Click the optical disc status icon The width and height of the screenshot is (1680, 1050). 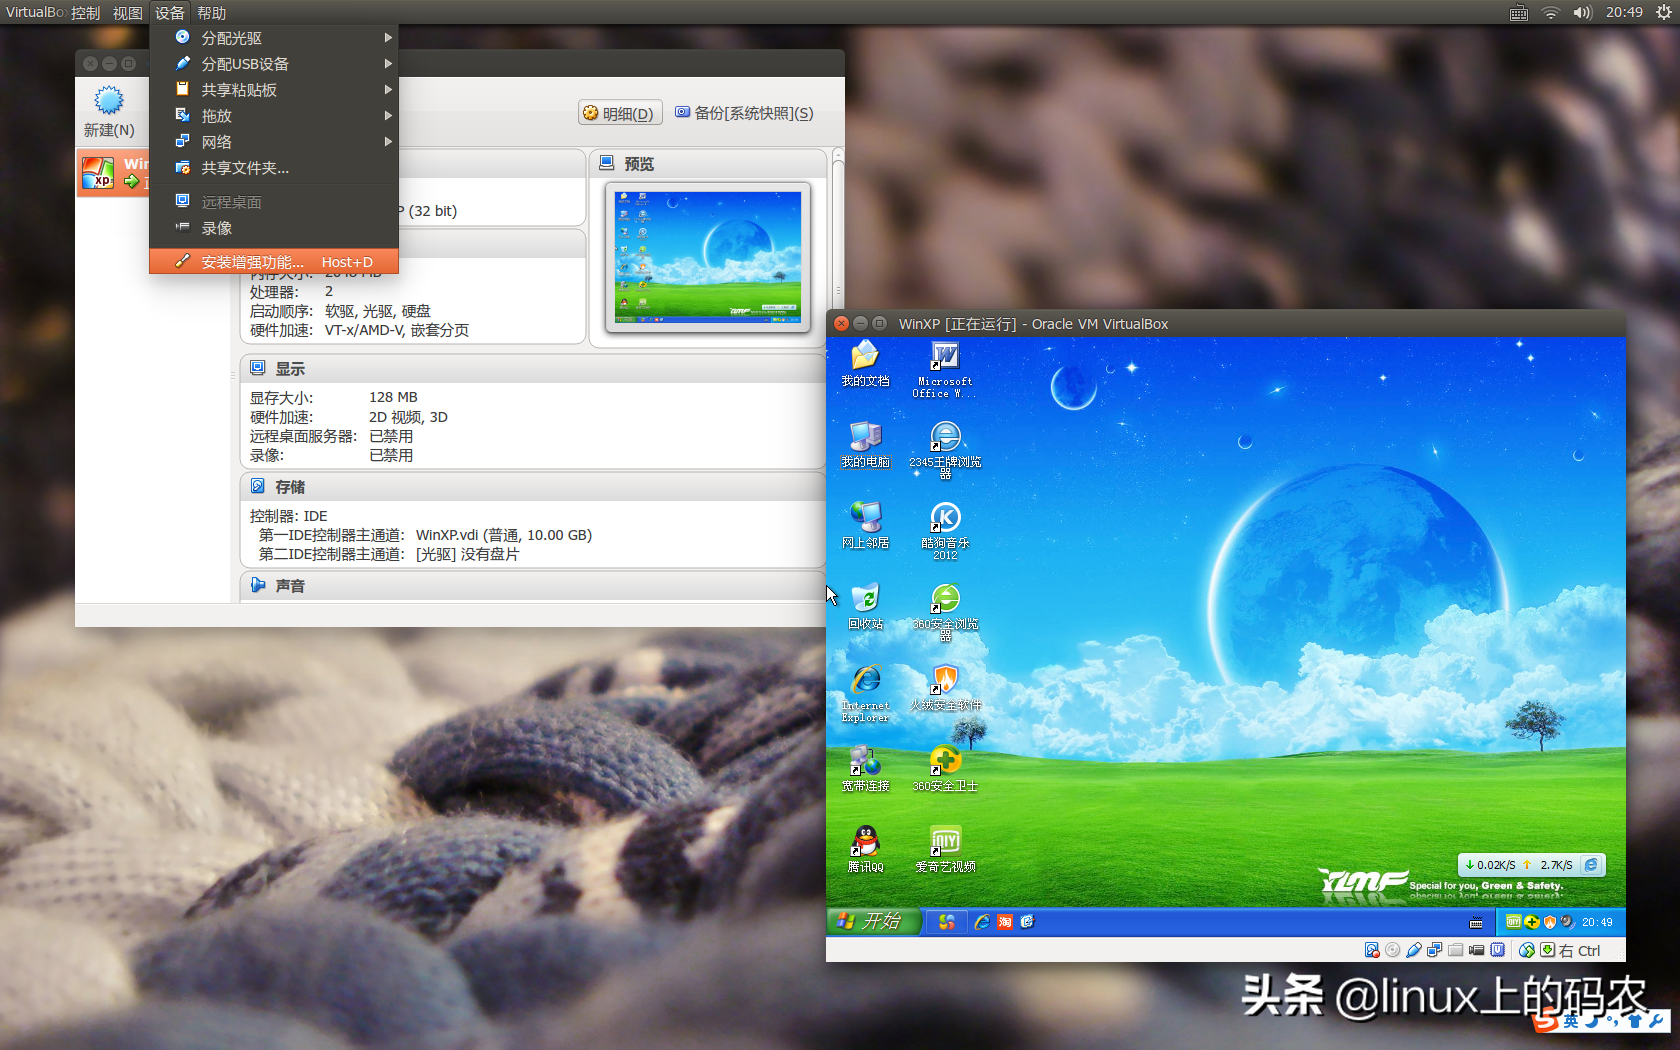pyautogui.click(x=1393, y=950)
